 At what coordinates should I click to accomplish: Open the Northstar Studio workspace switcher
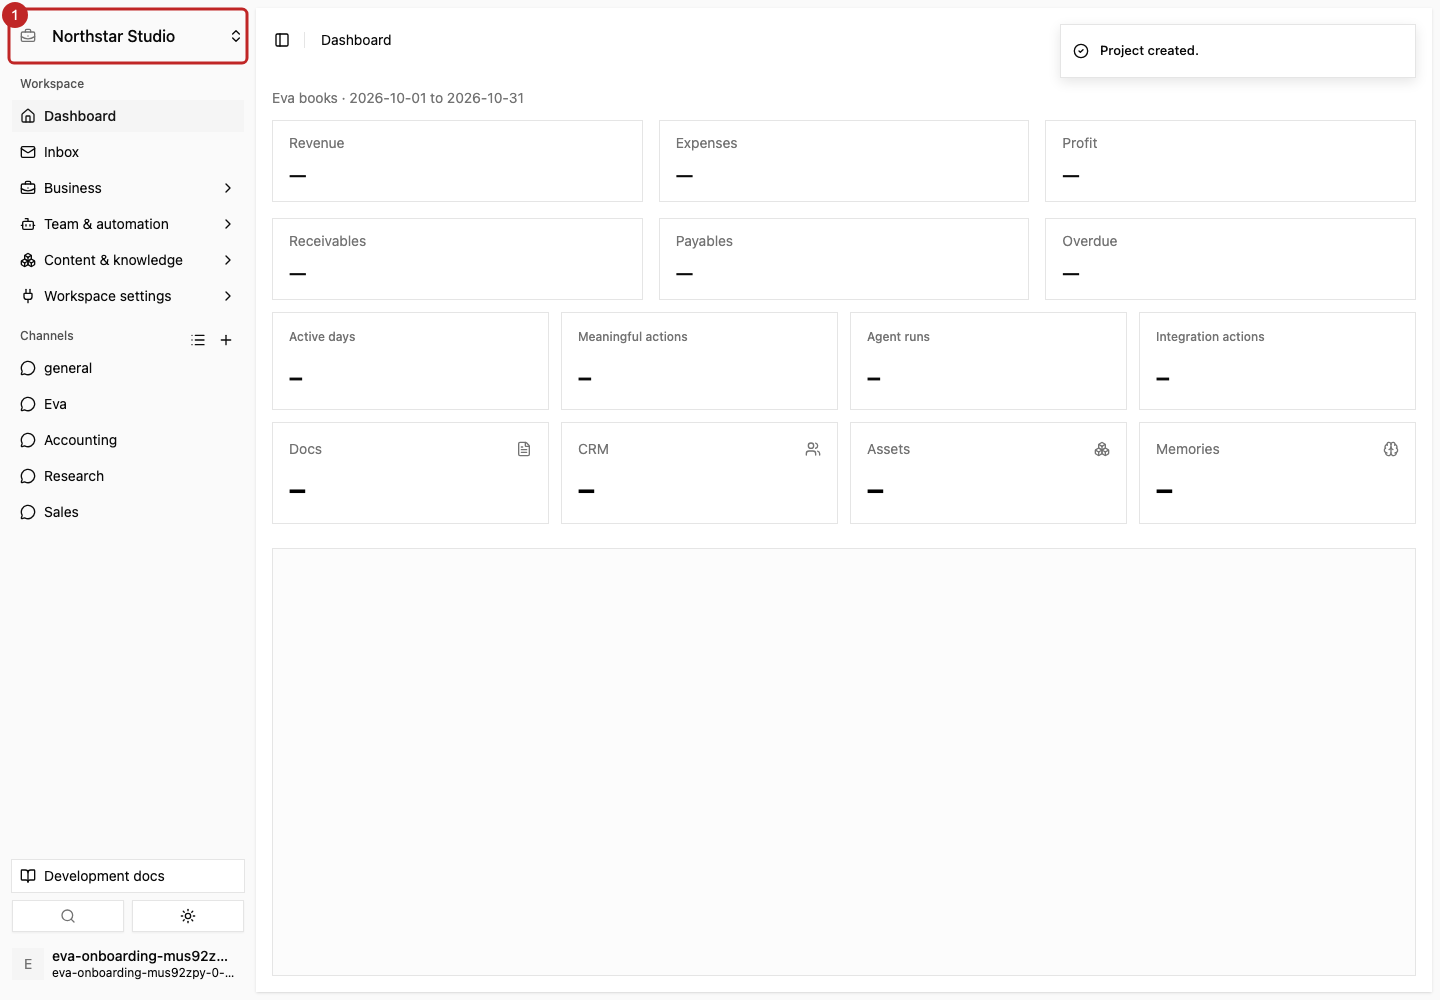click(x=128, y=36)
